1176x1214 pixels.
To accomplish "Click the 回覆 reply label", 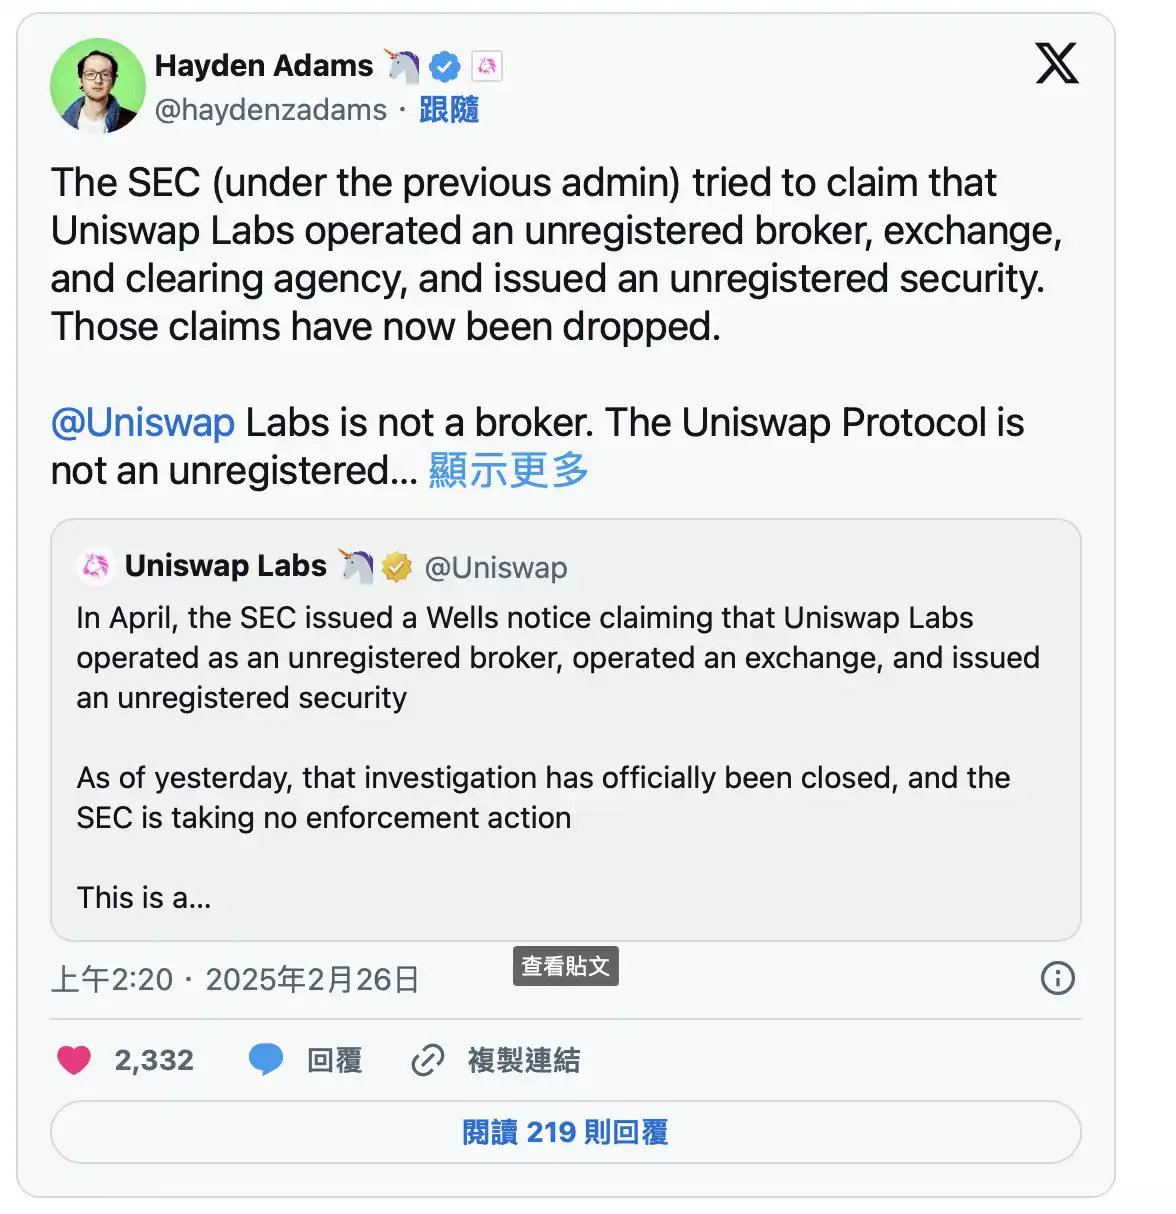I will 334,1060.
